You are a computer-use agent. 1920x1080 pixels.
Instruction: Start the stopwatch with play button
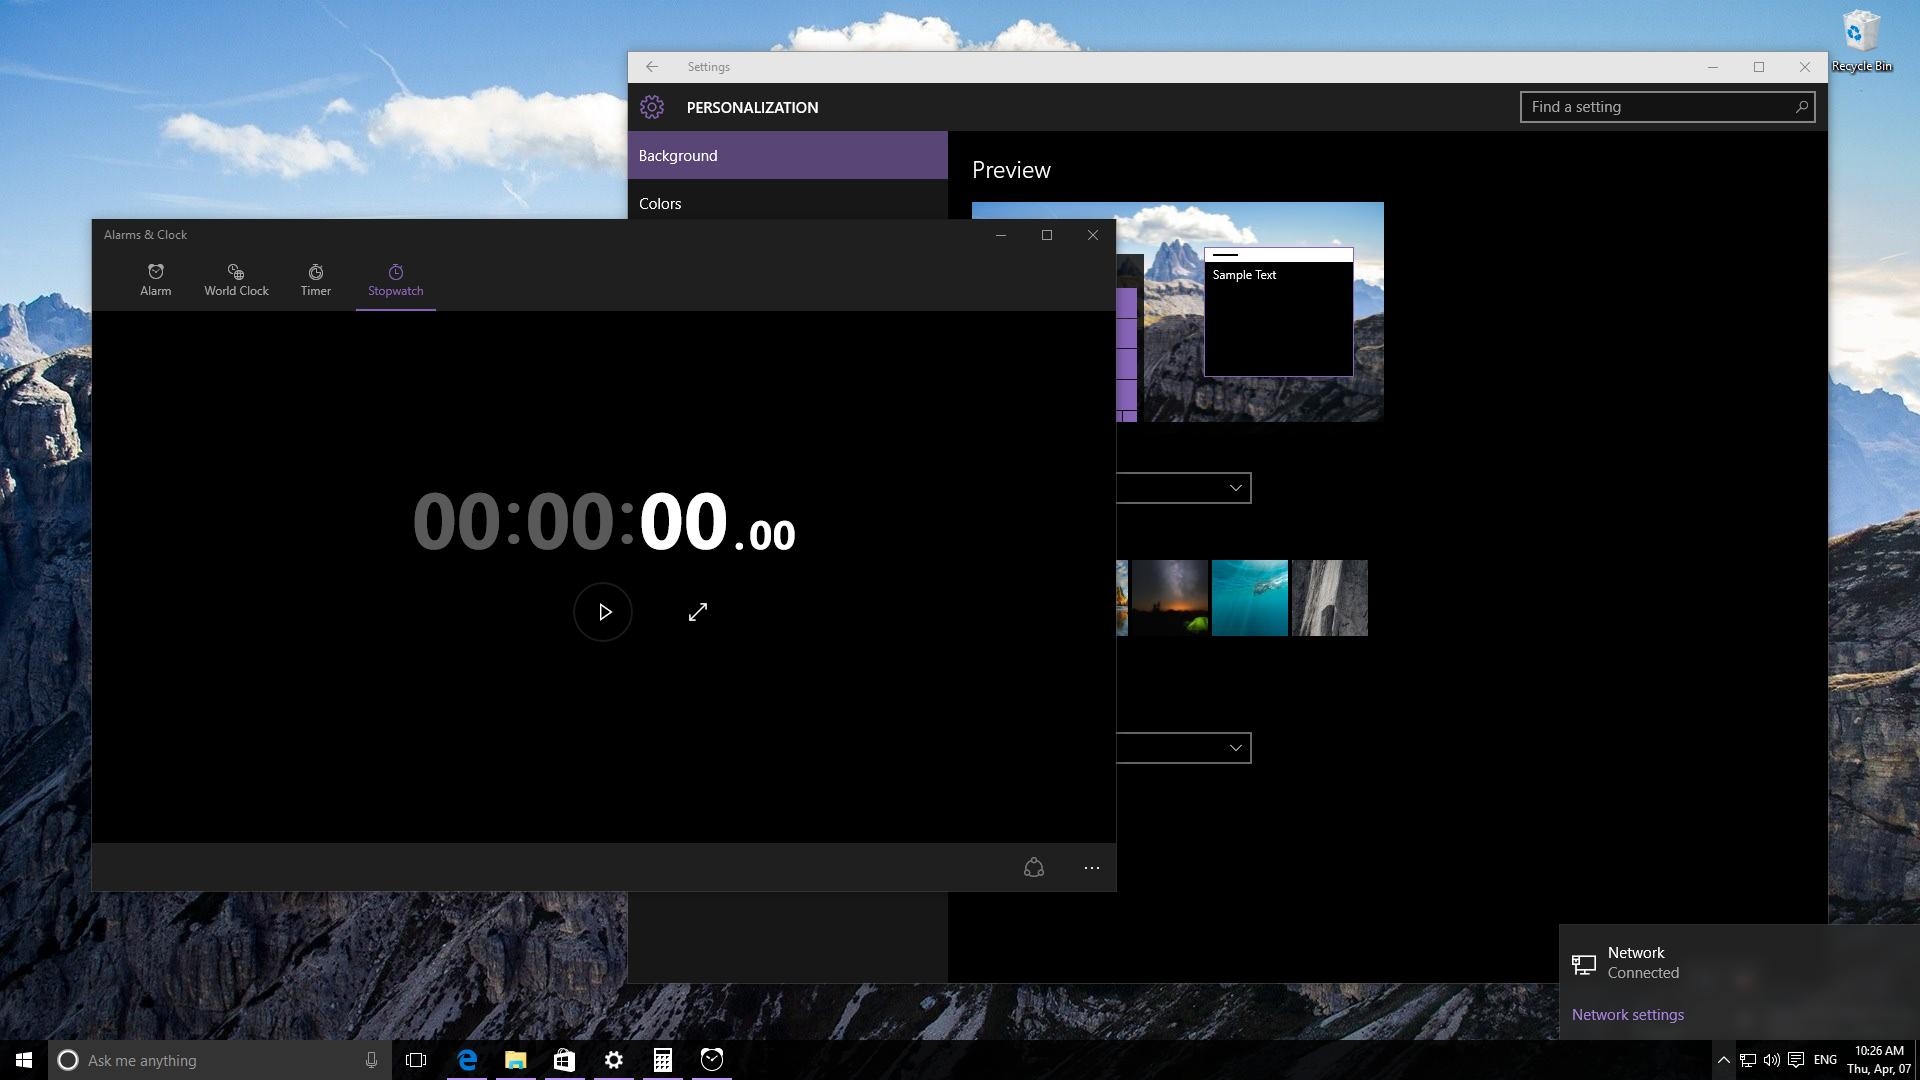[603, 612]
